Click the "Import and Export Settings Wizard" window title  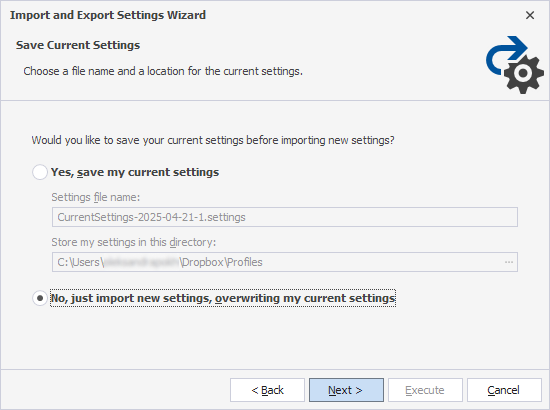[x=108, y=15]
